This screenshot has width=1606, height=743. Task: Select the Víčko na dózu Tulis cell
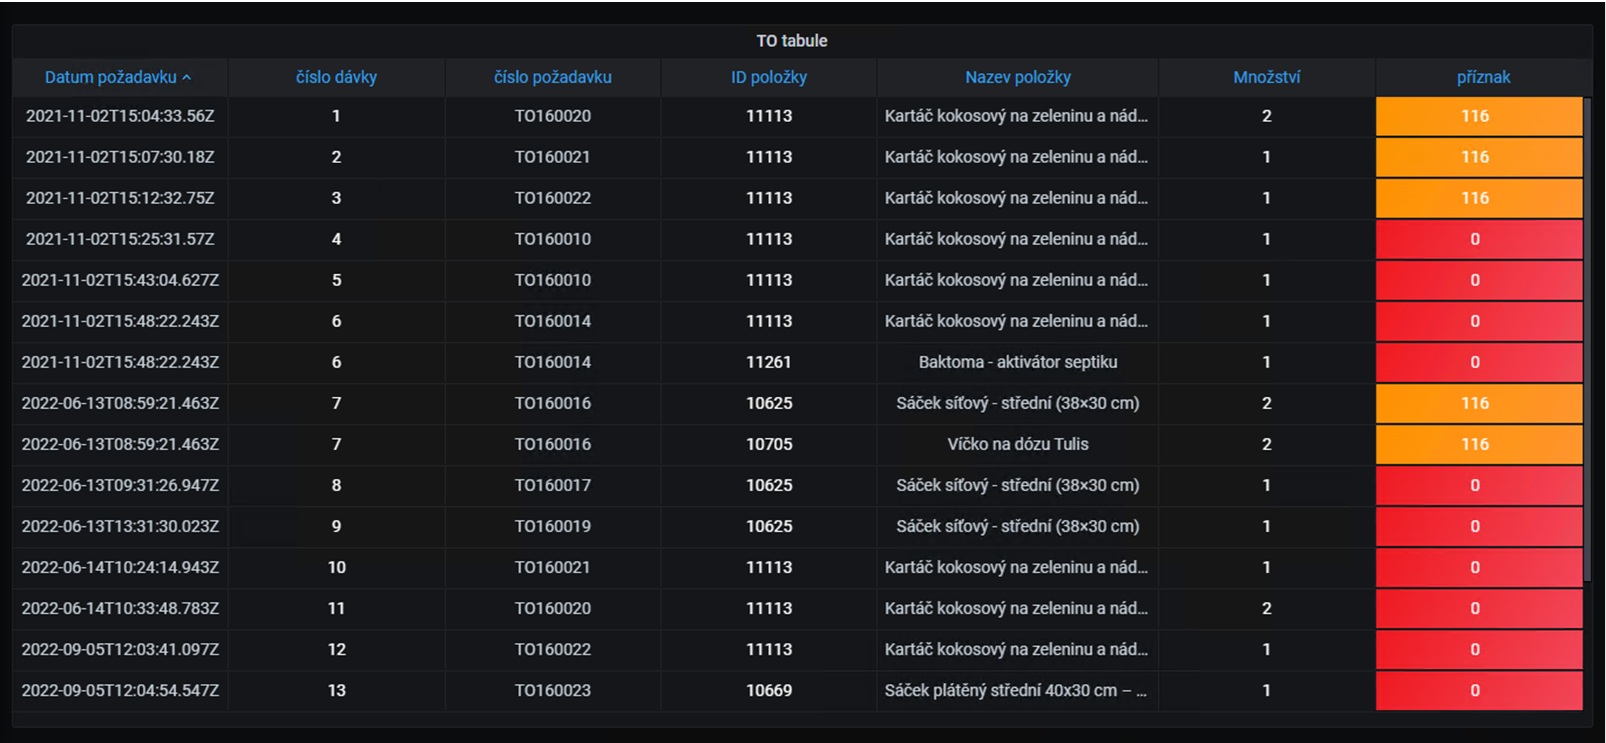click(1017, 444)
